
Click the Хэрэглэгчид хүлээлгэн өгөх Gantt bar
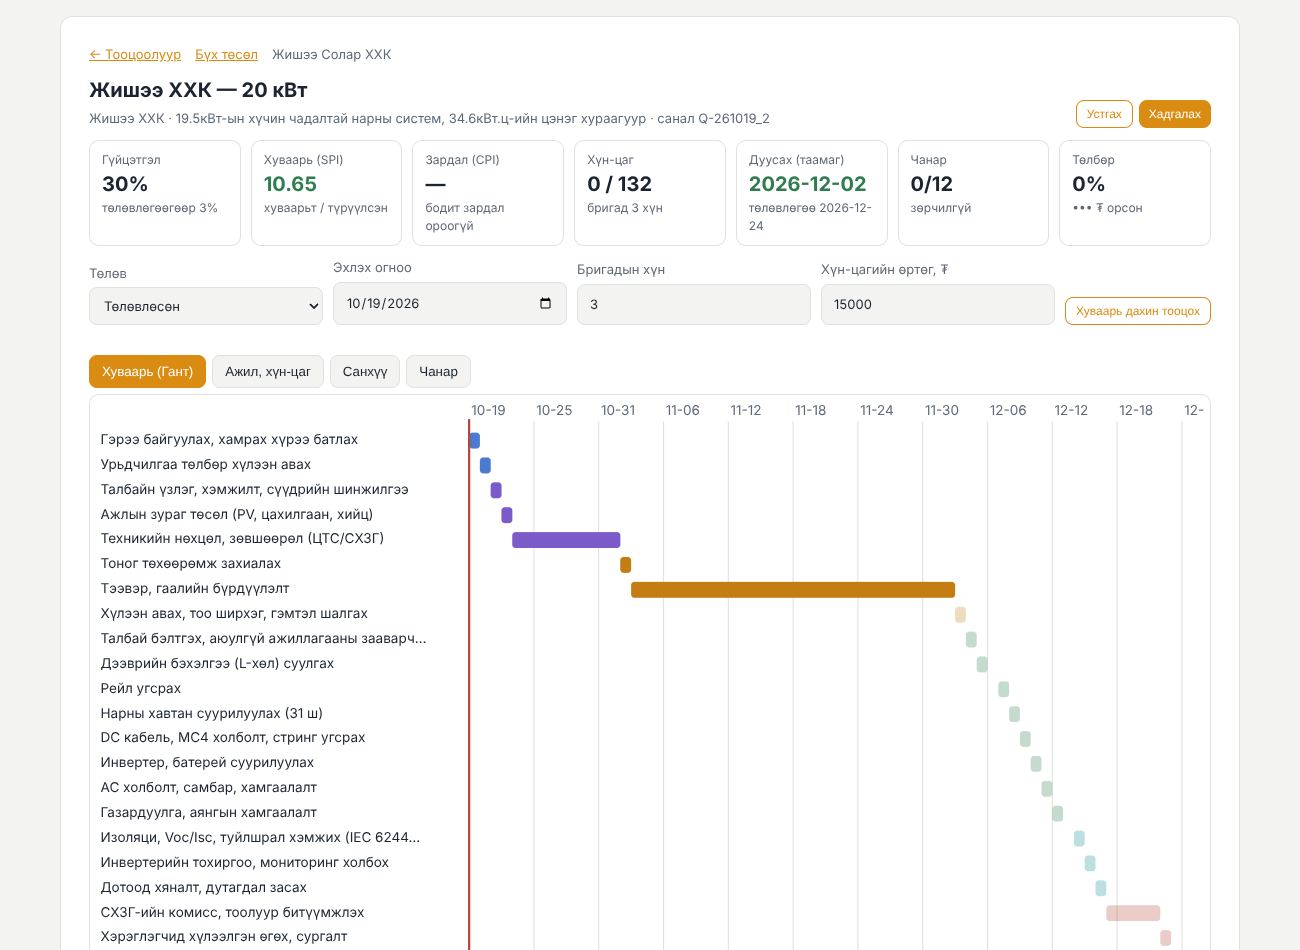point(1165,938)
